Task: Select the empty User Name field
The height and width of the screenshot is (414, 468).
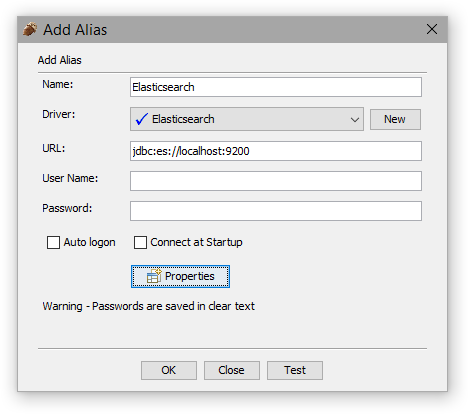Action: pyautogui.click(x=276, y=181)
